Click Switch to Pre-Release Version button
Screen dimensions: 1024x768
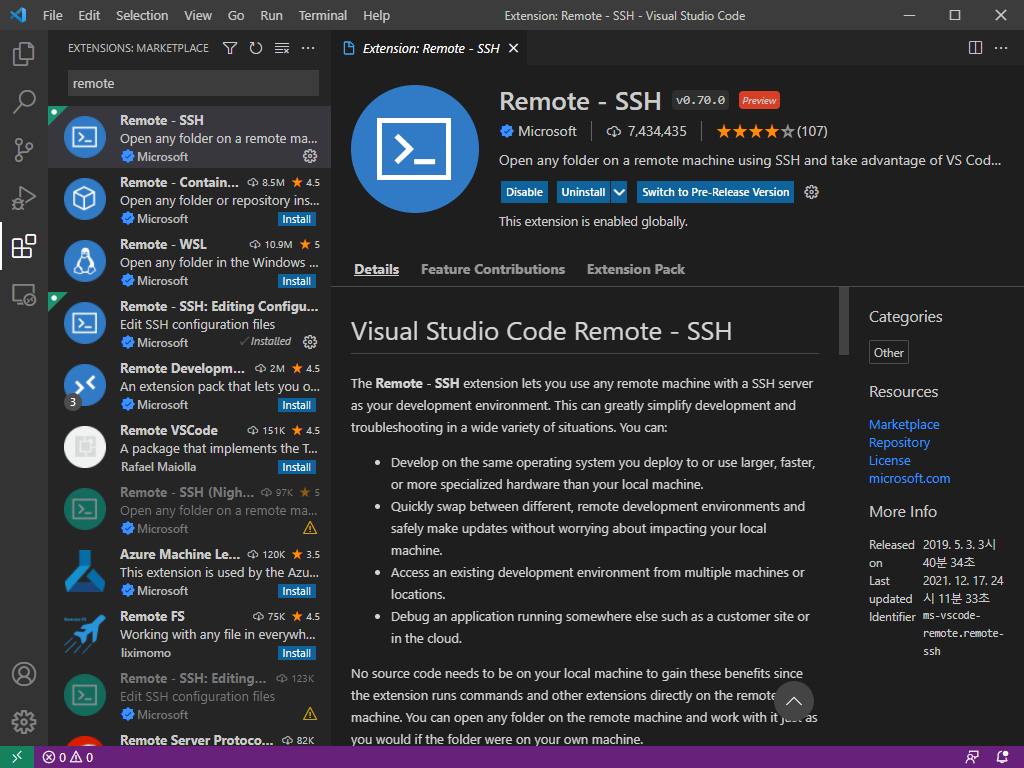click(x=715, y=192)
